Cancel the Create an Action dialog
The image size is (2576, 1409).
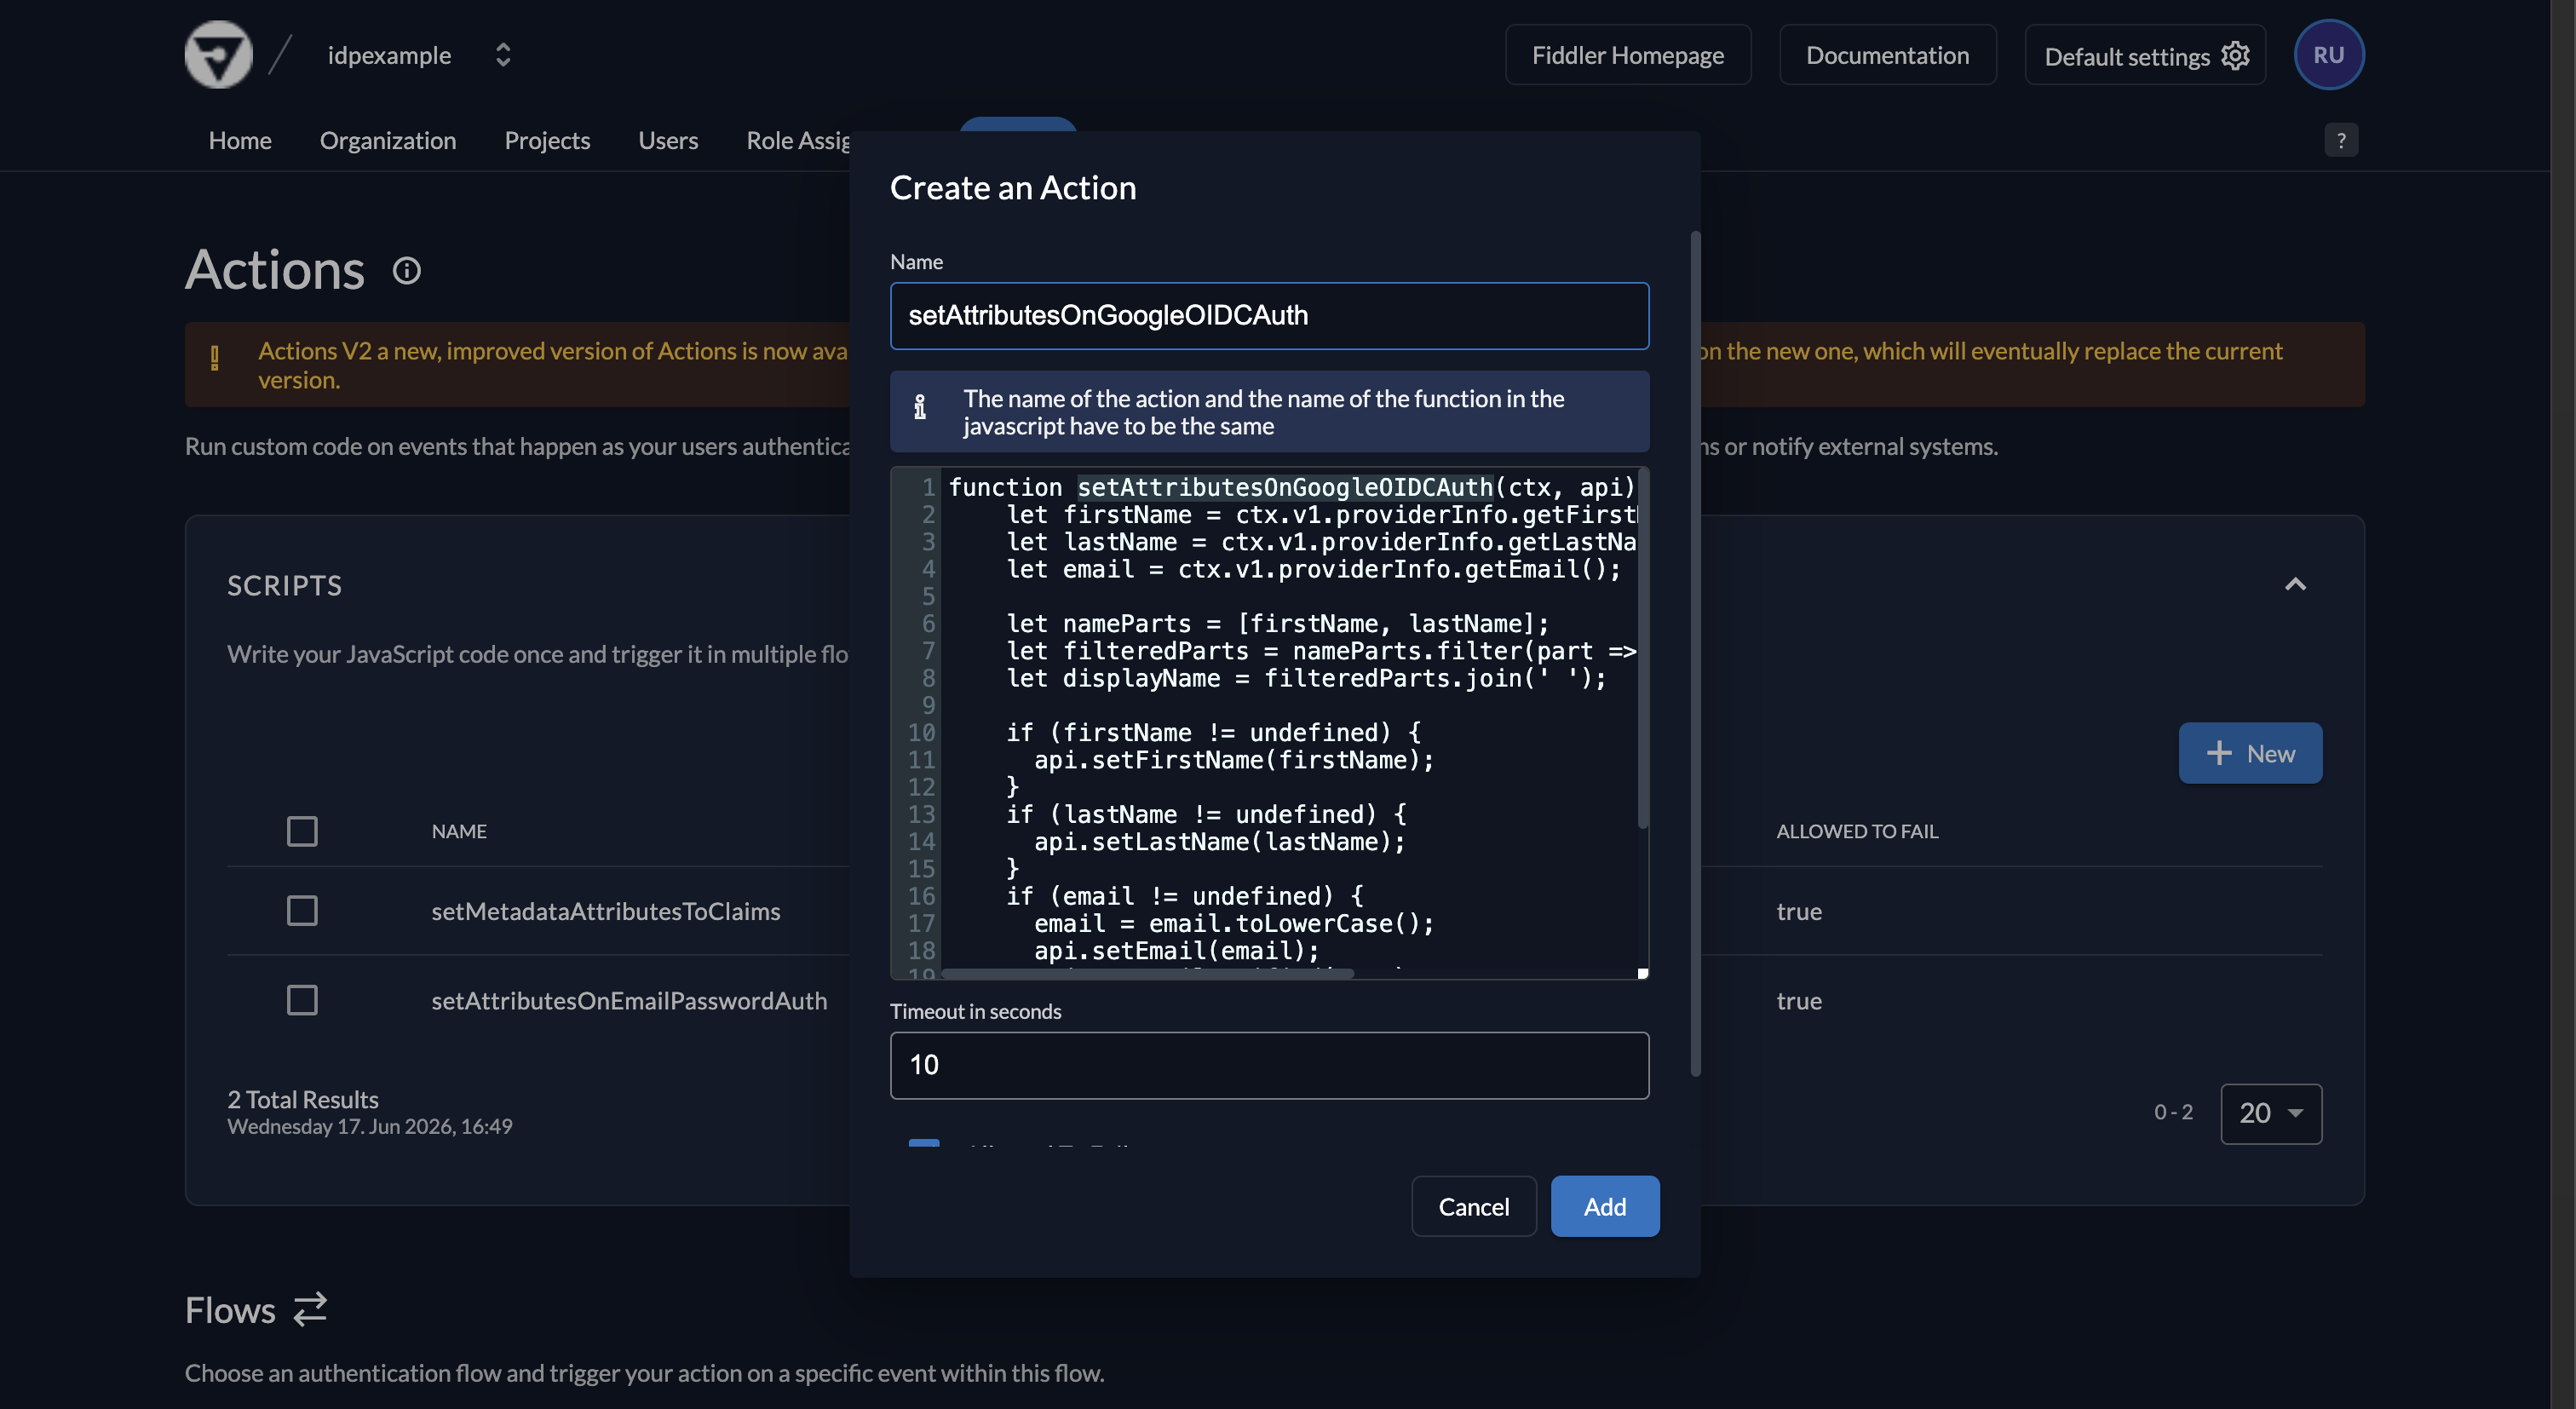(x=1473, y=1206)
